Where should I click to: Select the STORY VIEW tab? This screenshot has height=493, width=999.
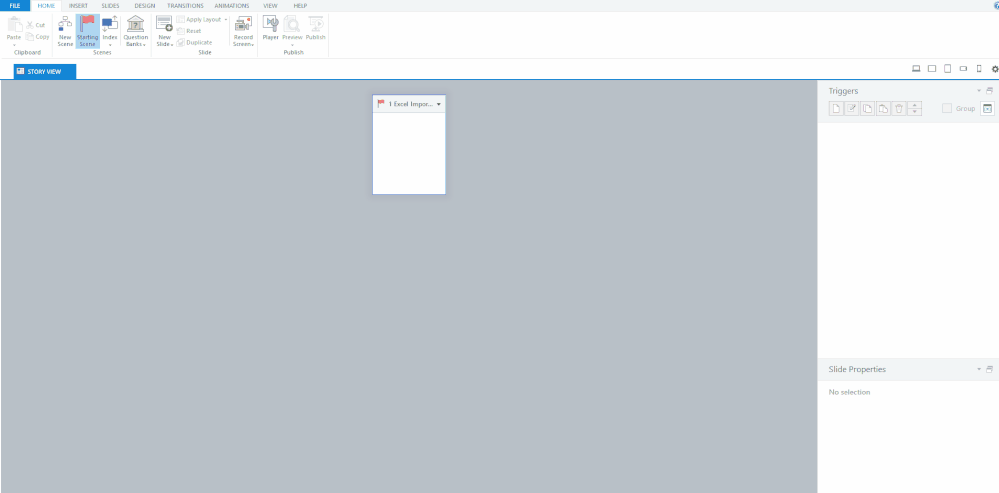pos(45,71)
